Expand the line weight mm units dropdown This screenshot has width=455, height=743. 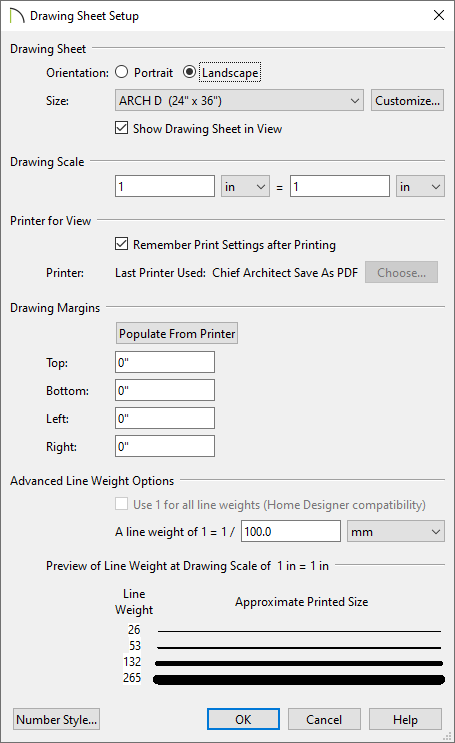pyautogui.click(x=396, y=532)
